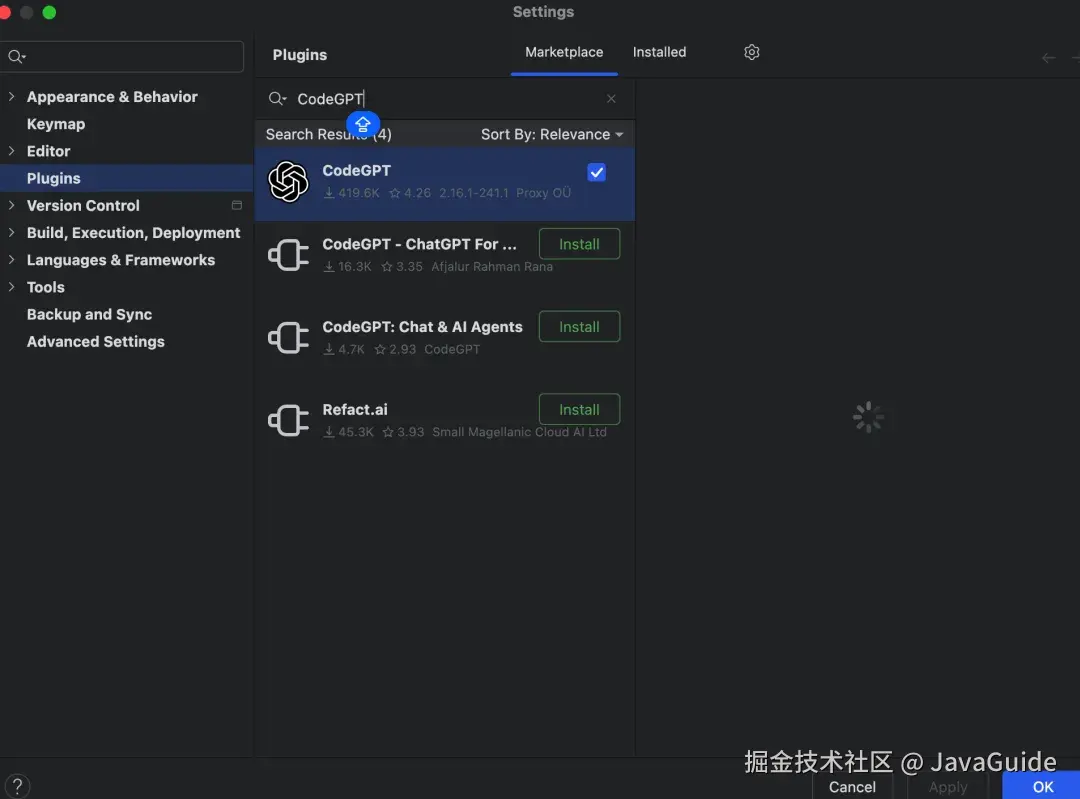Viewport: 1080px width, 799px height.
Task: Click the project-level icon beside Version Control
Action: pos(237,205)
